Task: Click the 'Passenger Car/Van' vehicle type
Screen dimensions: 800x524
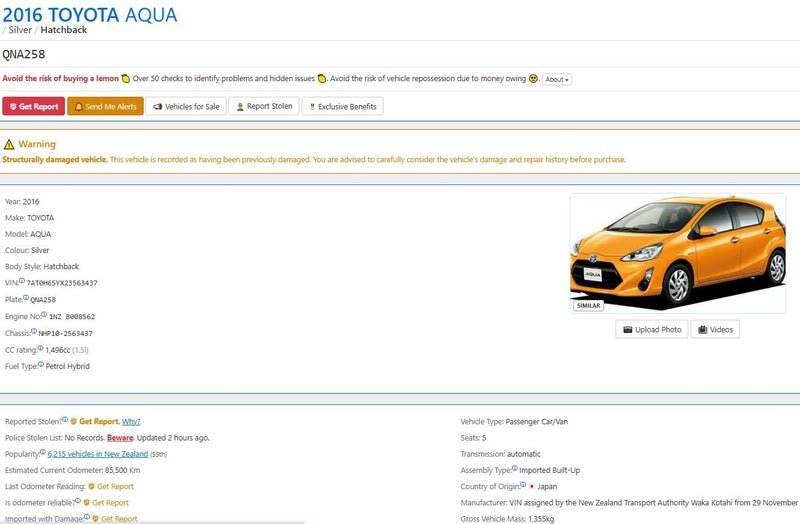Action: (x=537, y=421)
